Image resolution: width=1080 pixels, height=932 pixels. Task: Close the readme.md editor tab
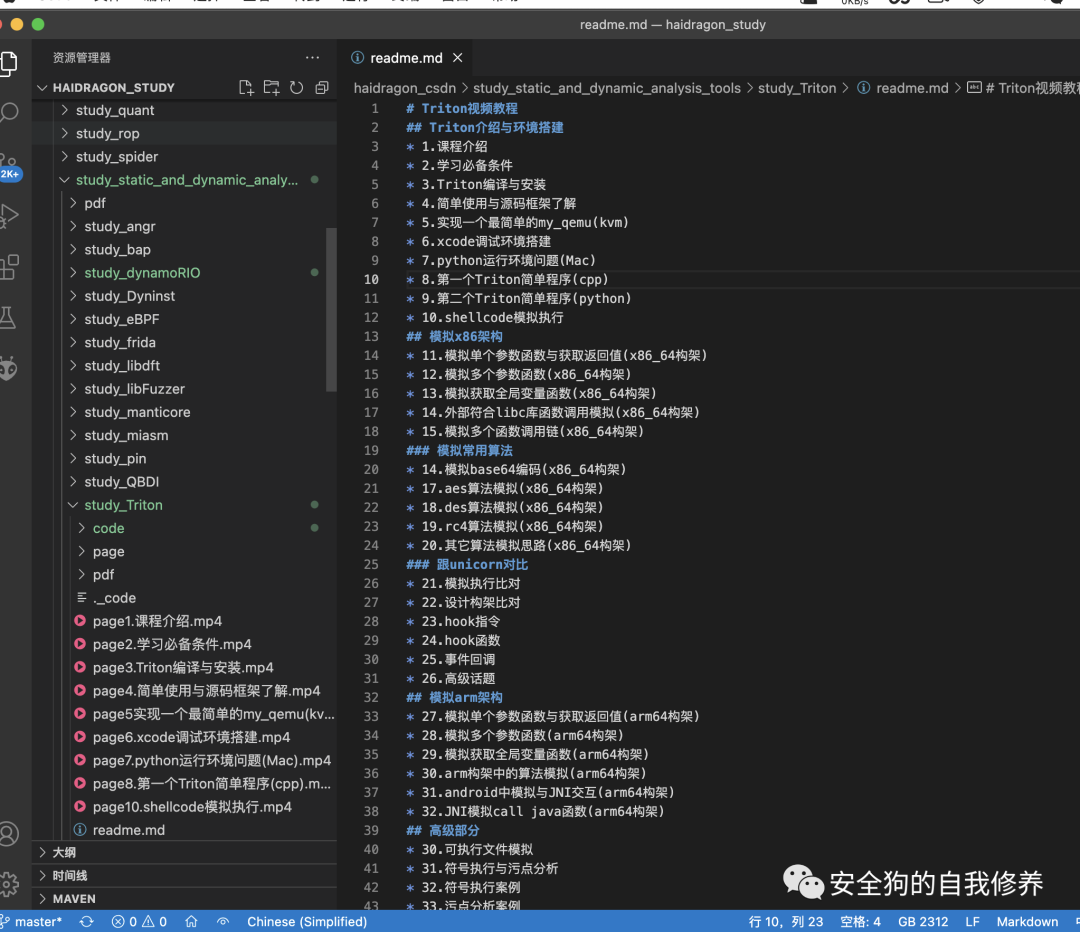pos(457,58)
